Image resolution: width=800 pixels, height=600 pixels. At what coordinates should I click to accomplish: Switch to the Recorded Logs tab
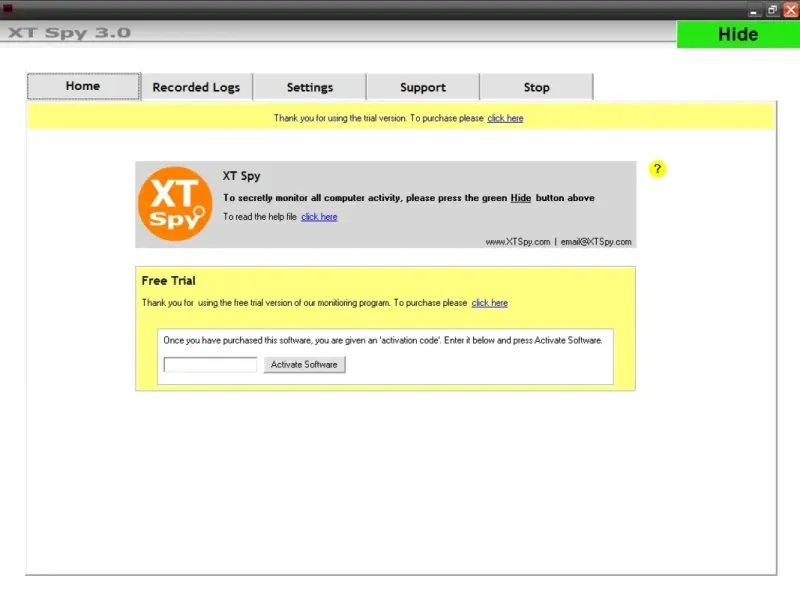click(x=196, y=87)
